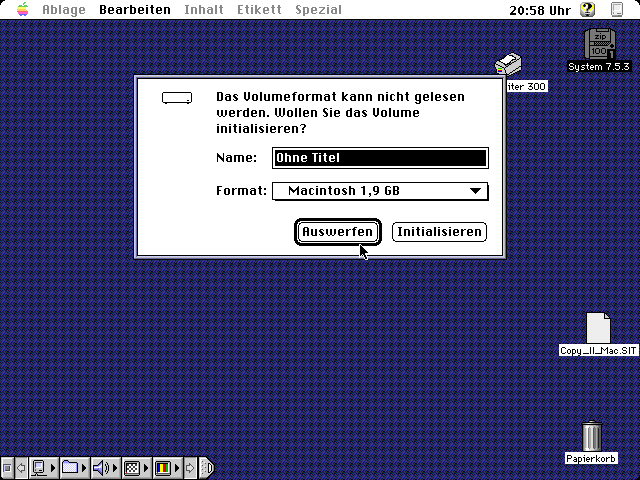Viewport: 640px width, 480px height.
Task: Open the file sharing folder strip module
Action: pyautogui.click(x=71, y=467)
